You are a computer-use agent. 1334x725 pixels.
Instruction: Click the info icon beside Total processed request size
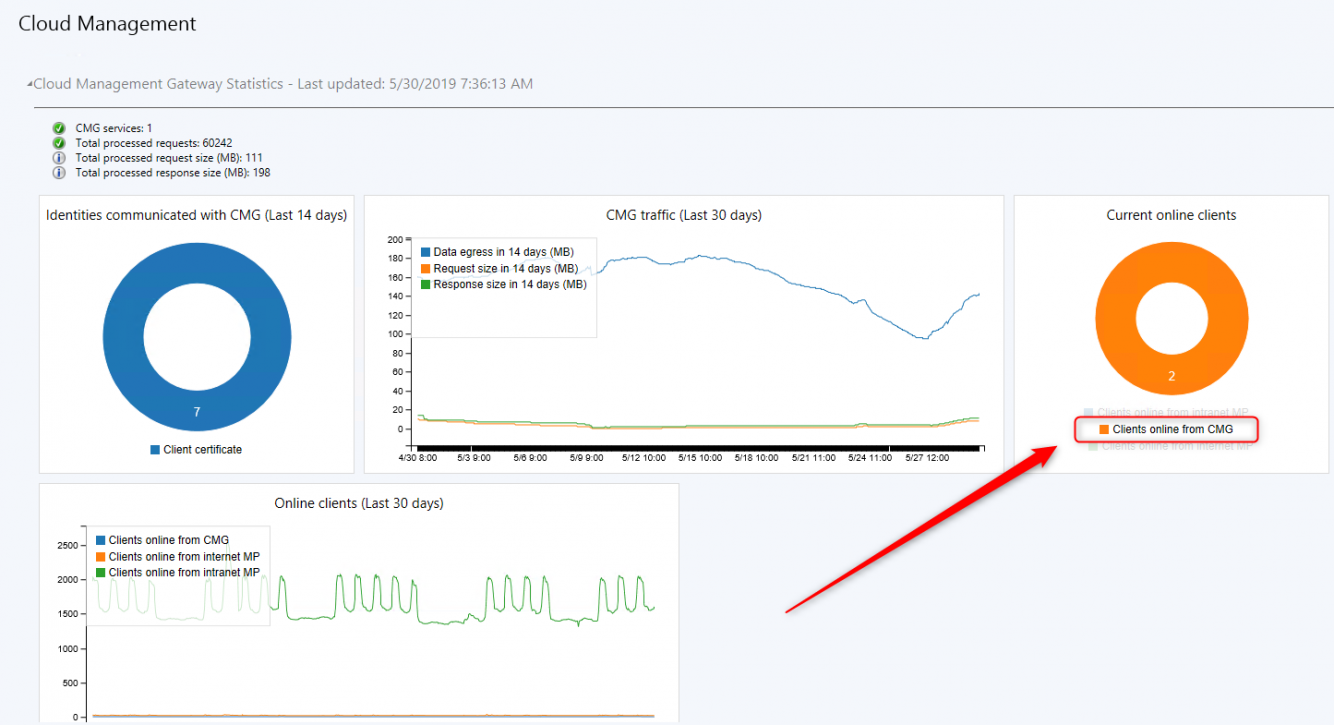(x=59, y=158)
